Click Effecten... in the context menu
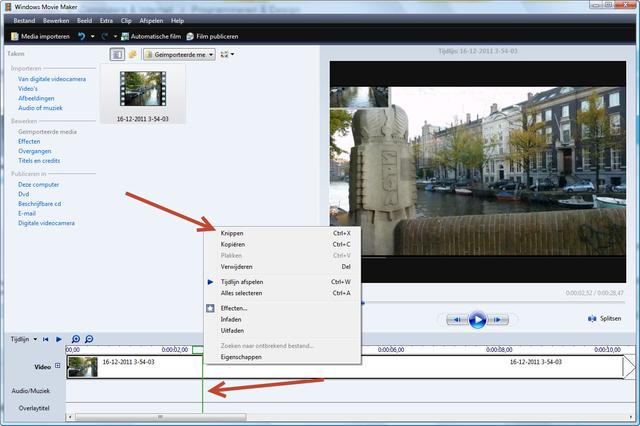Image resolution: width=640 pixels, height=426 pixels. pyautogui.click(x=234, y=308)
